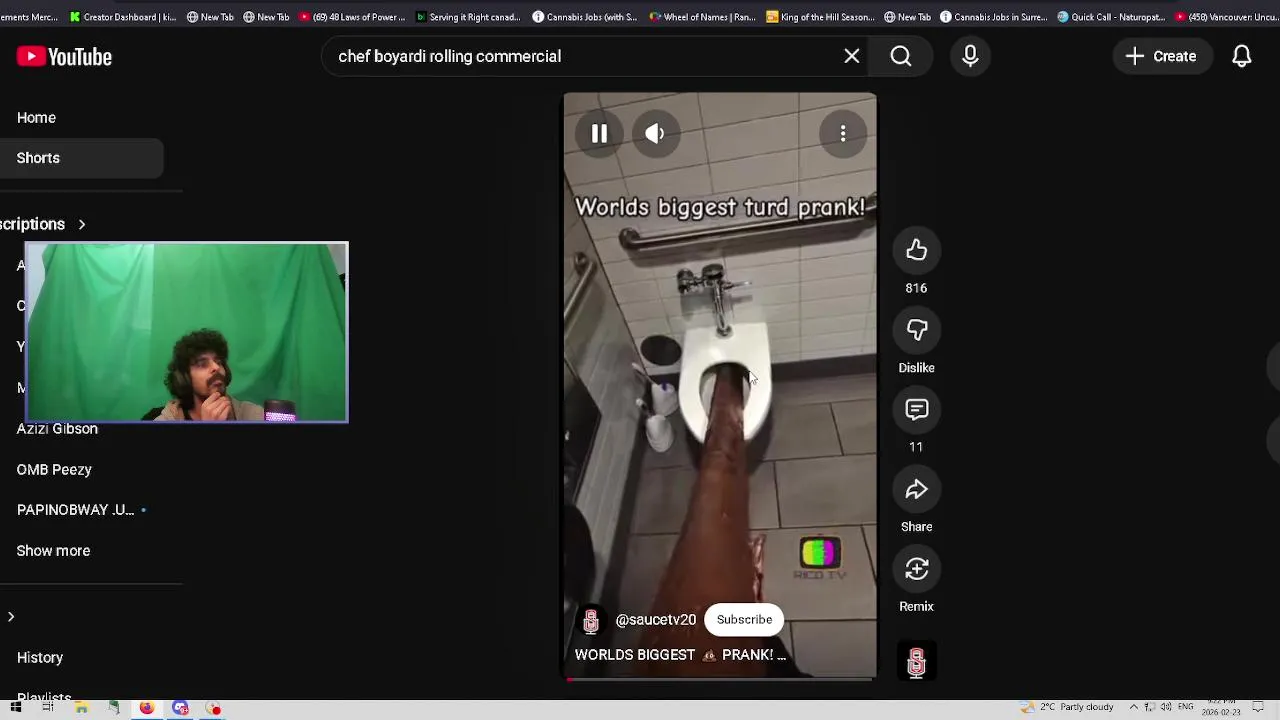Open the Windows Start menu
This screenshot has width=1280, height=720.
[x=16, y=709]
